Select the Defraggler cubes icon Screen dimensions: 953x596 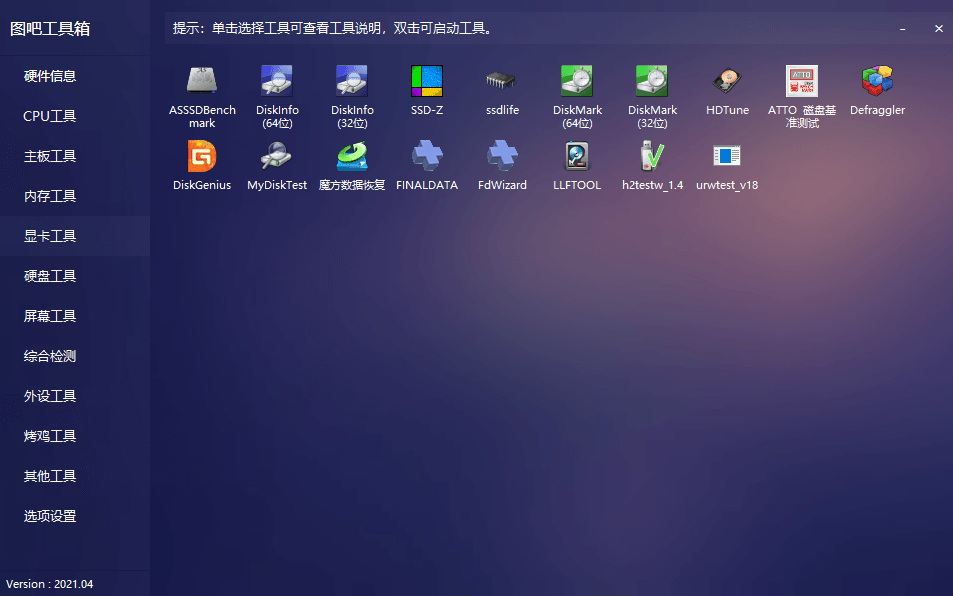coord(877,81)
